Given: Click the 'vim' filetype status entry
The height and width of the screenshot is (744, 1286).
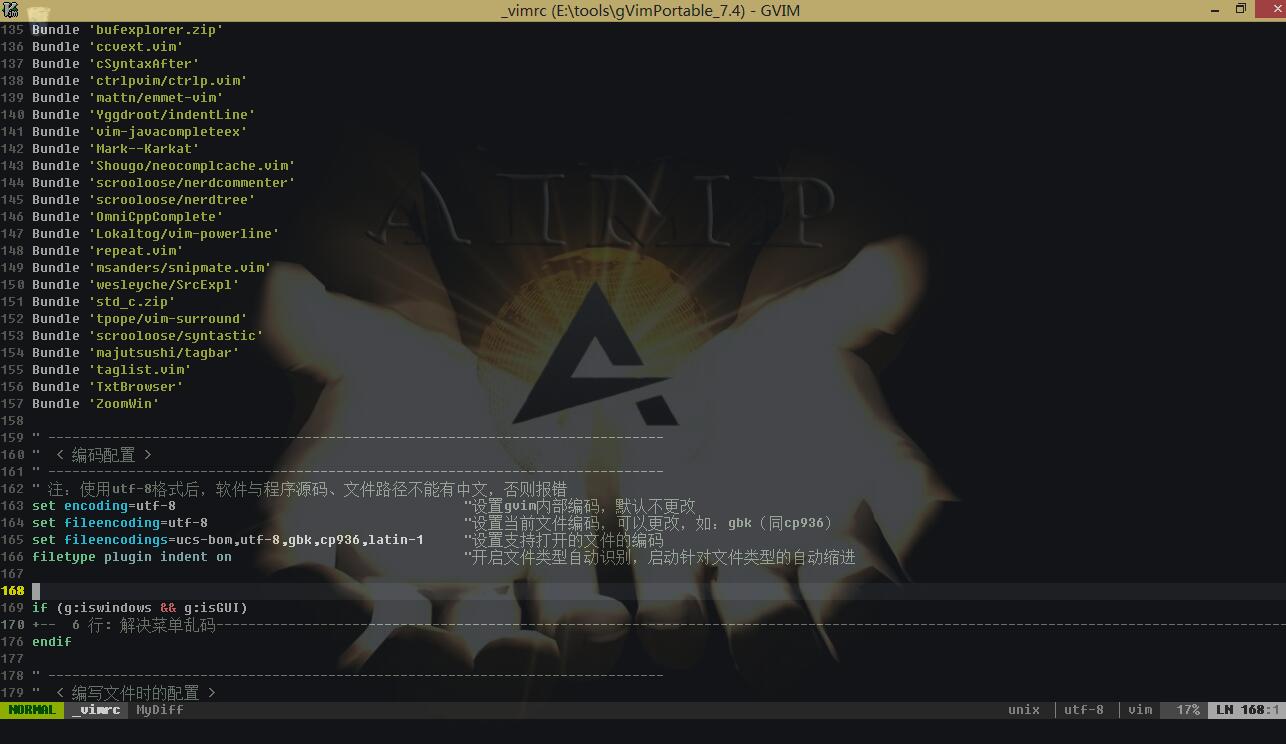Looking at the screenshot, I should point(1140,710).
